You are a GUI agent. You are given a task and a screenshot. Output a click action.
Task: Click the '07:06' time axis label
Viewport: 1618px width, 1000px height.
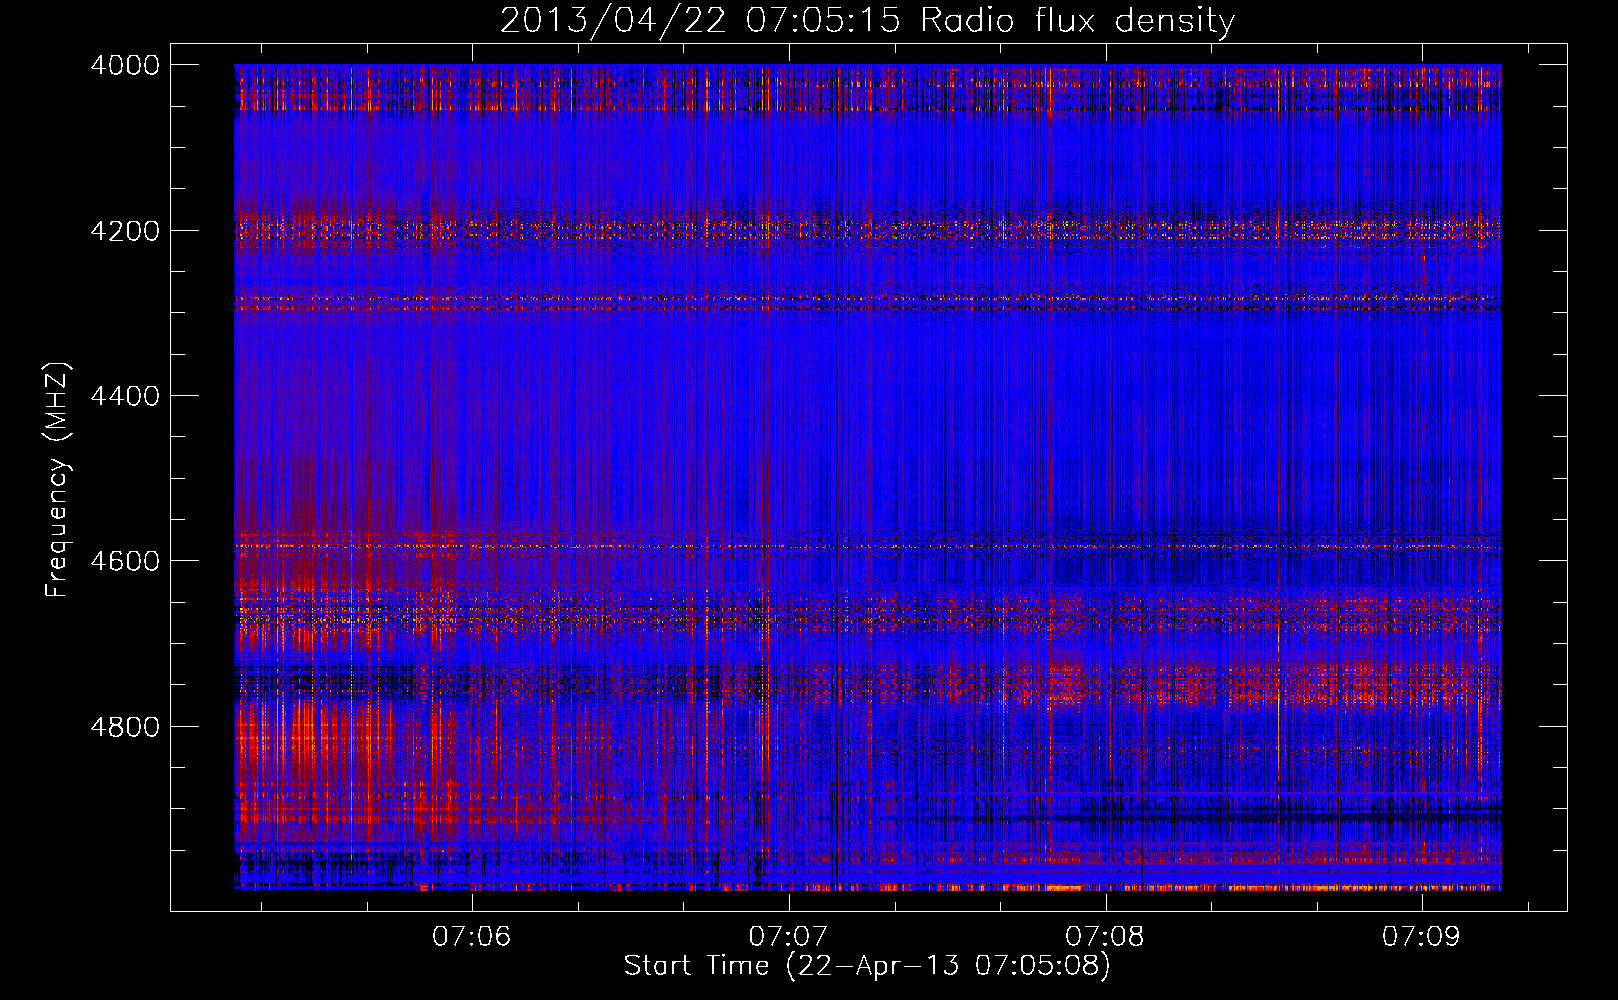click(471, 936)
